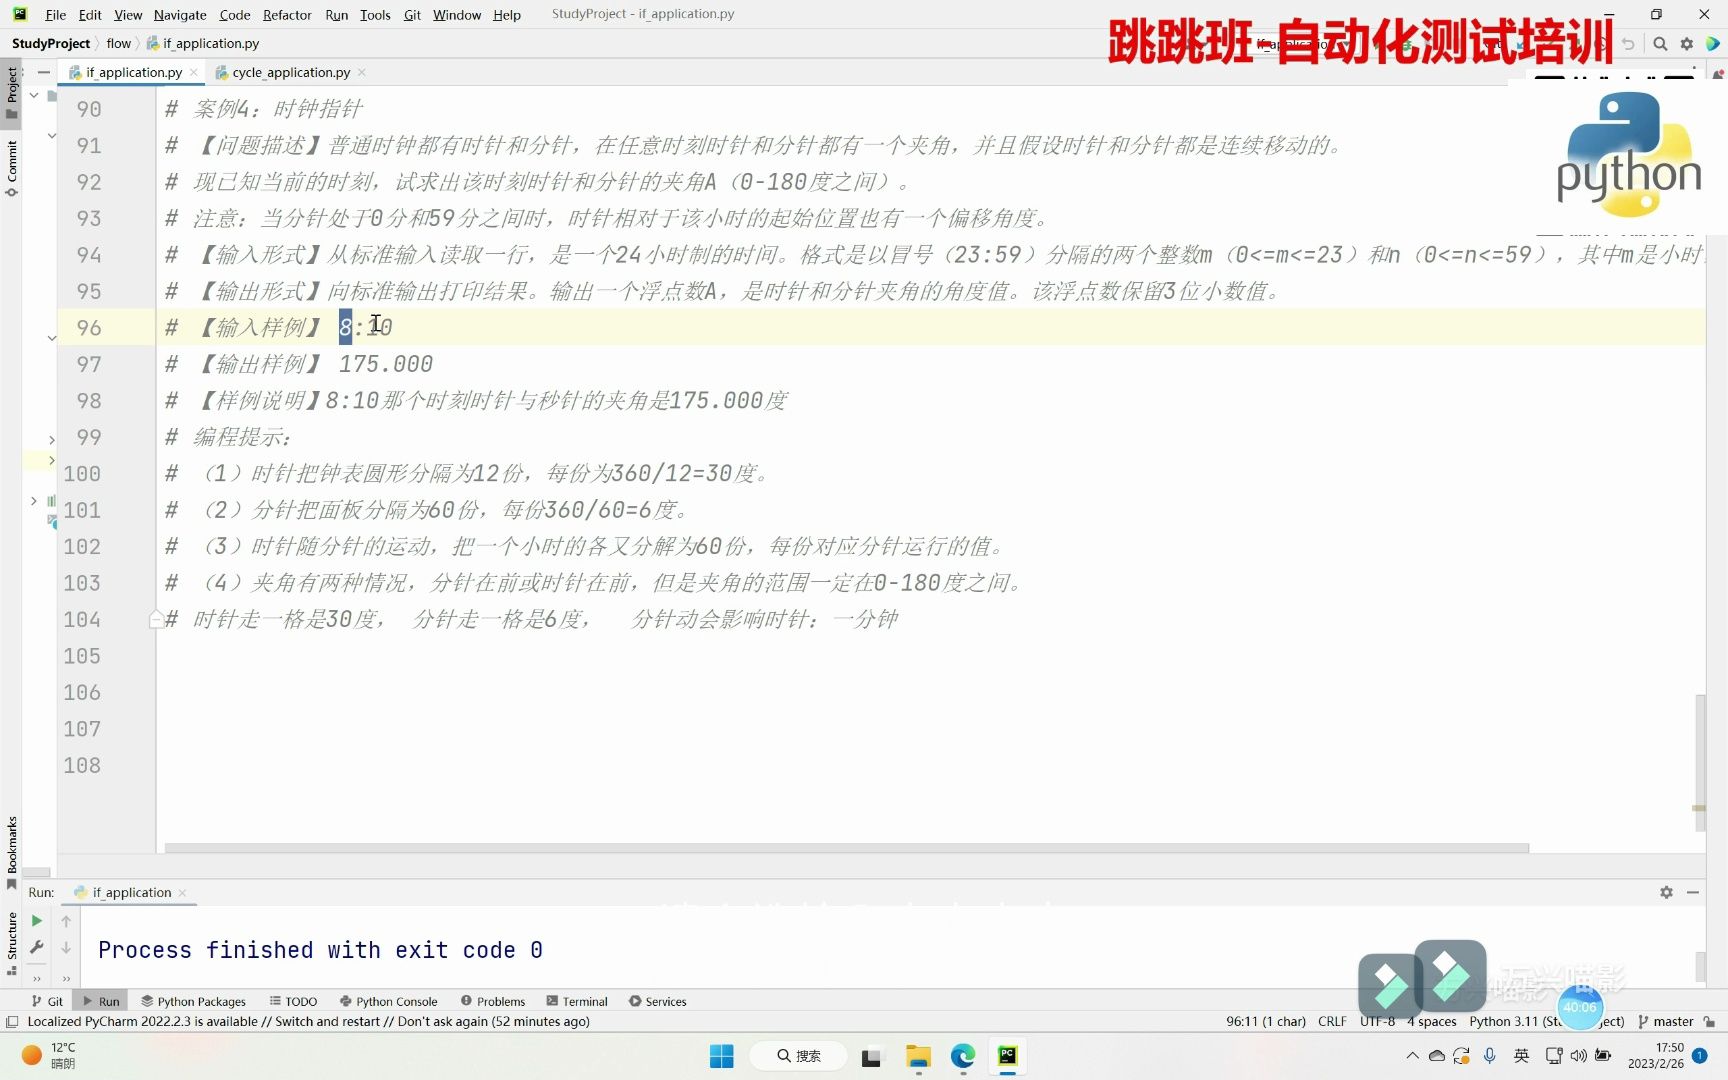1728x1080 pixels.
Task: Toggle fold marker at line 91
Action: pos(52,135)
